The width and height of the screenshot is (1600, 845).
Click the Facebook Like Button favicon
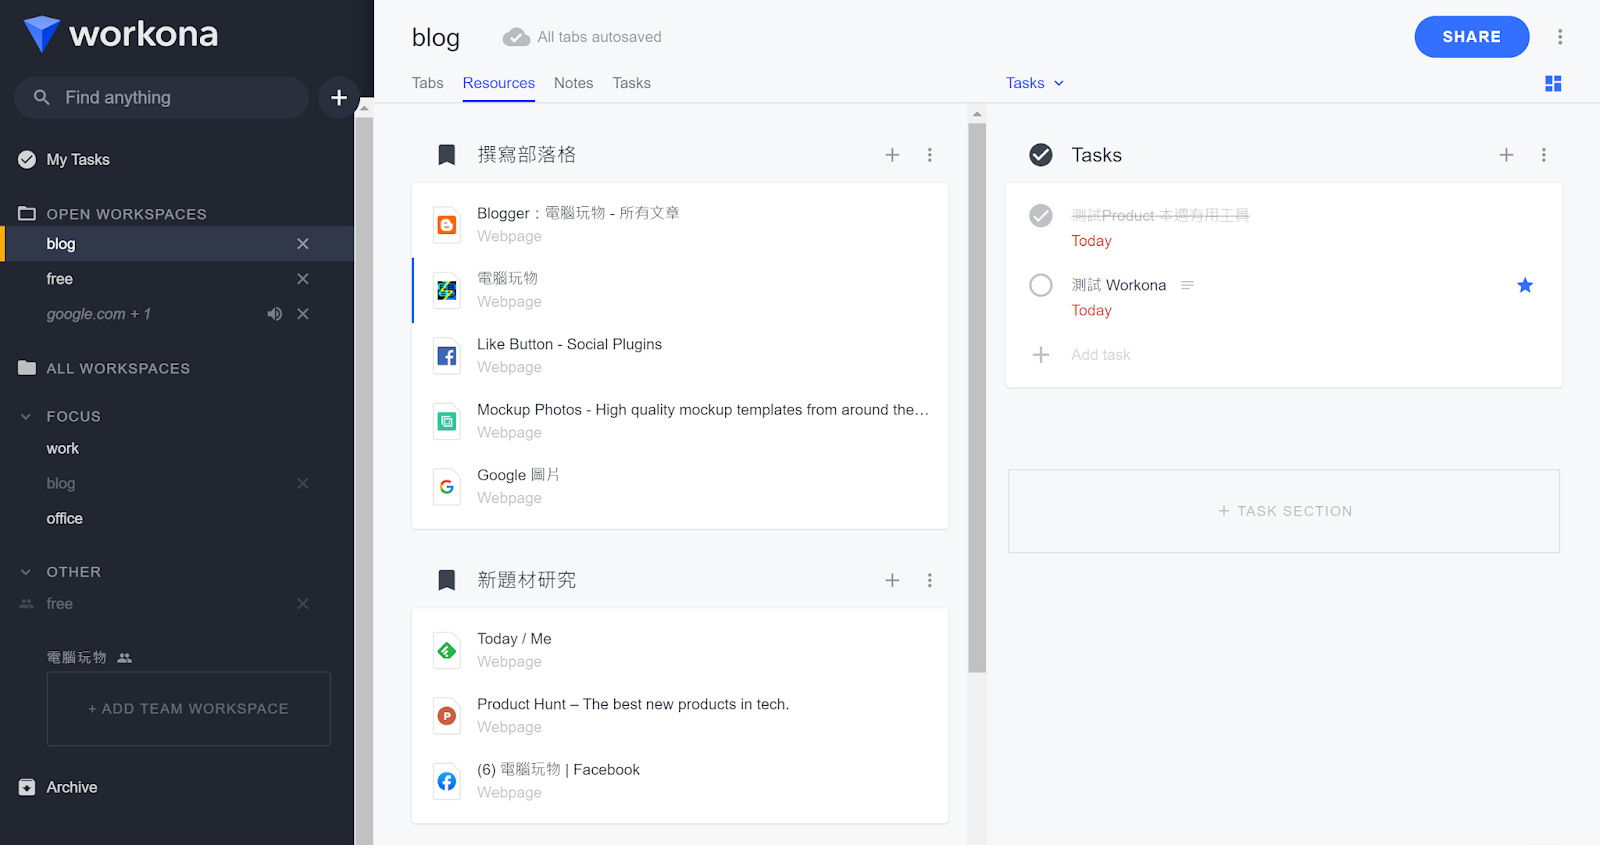[447, 356]
